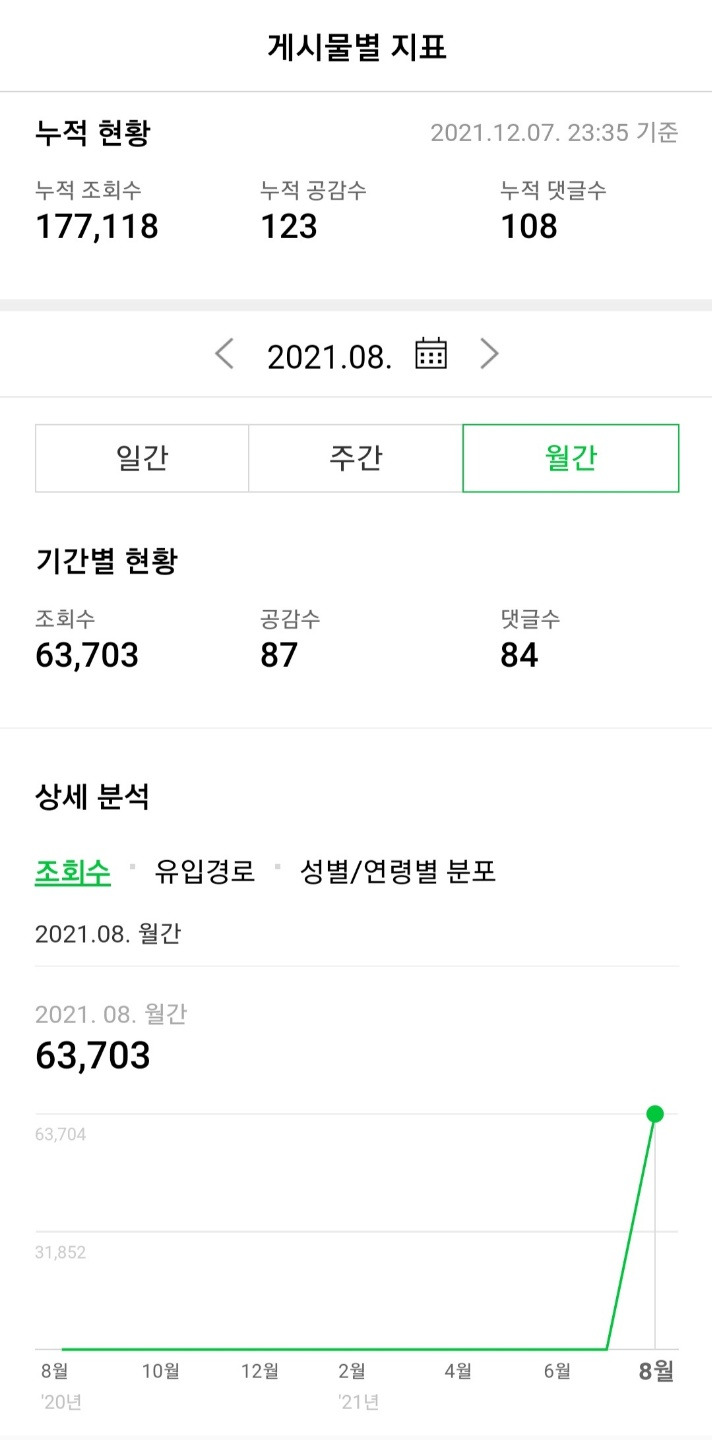The width and height of the screenshot is (712, 1440).
Task: Switch to the 주간 (weekly) tab
Action: click(355, 458)
